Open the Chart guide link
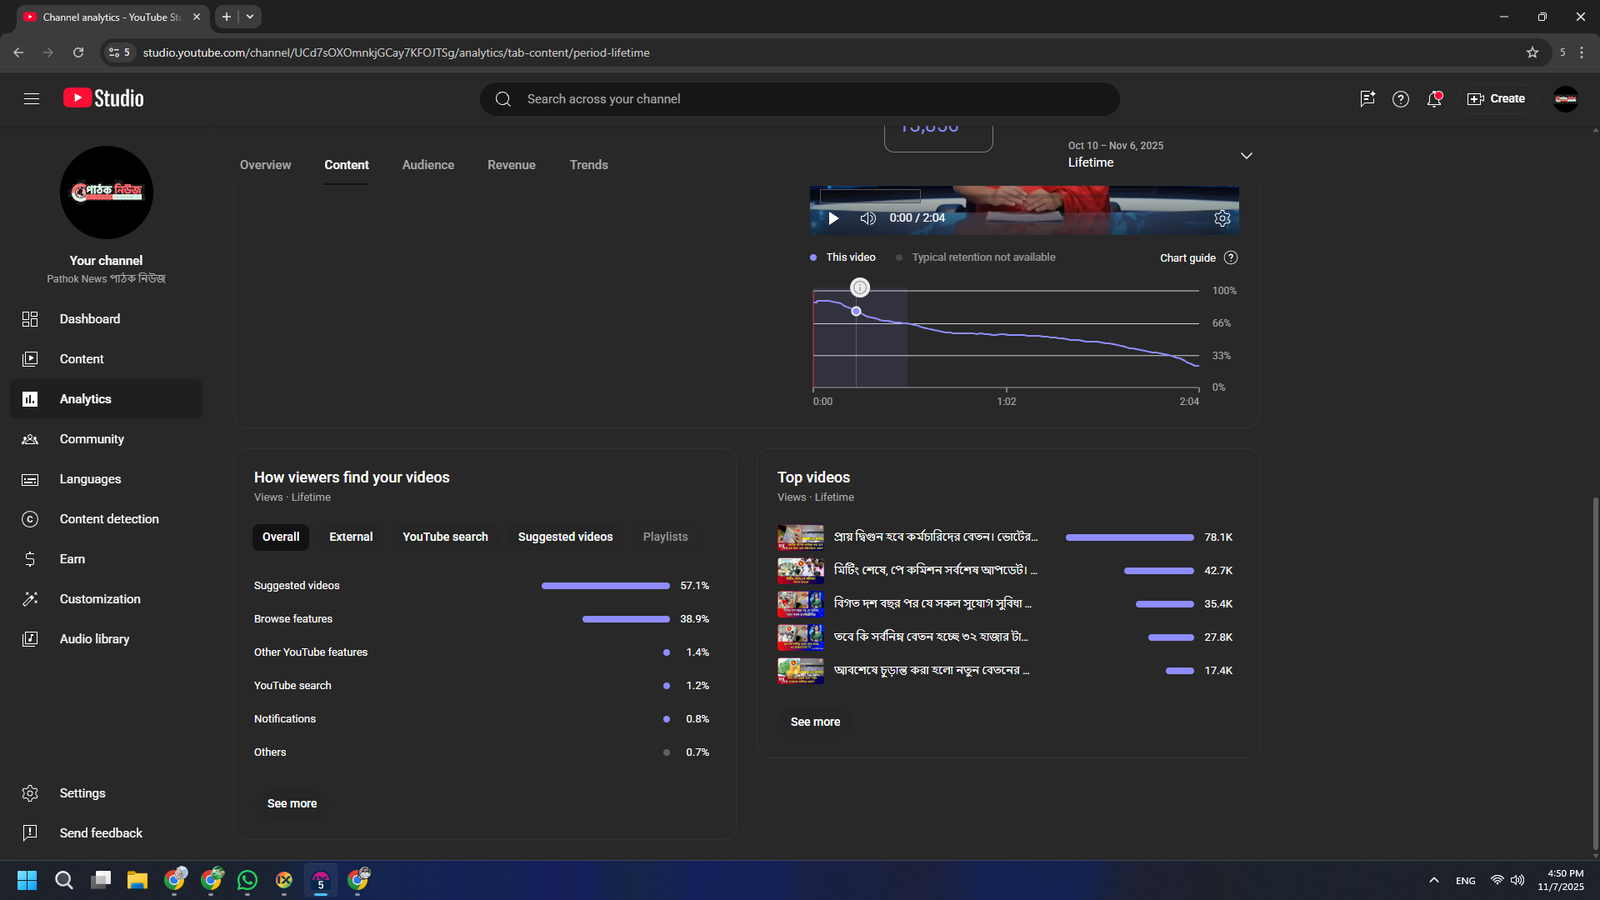 tap(1187, 258)
